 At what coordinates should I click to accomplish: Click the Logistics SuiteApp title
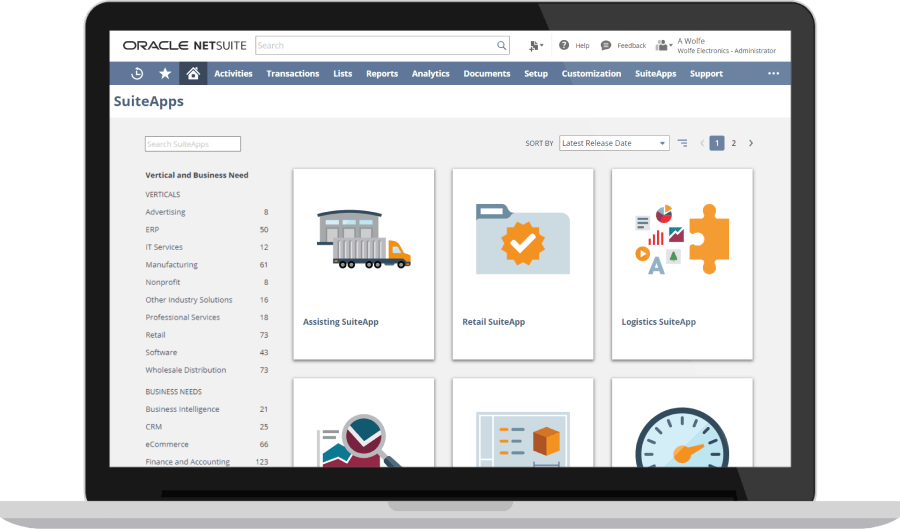659,322
